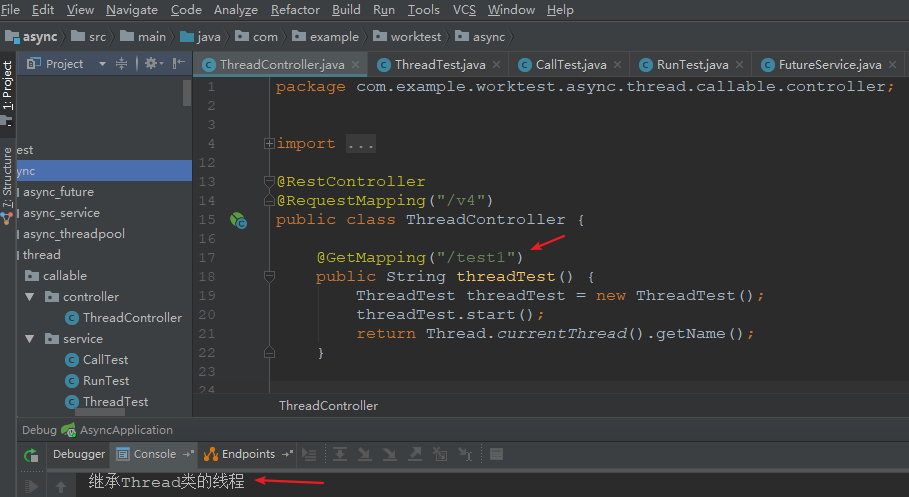The width and height of the screenshot is (909, 497).
Task: Close the CallTest.java tab
Action: click(617, 64)
